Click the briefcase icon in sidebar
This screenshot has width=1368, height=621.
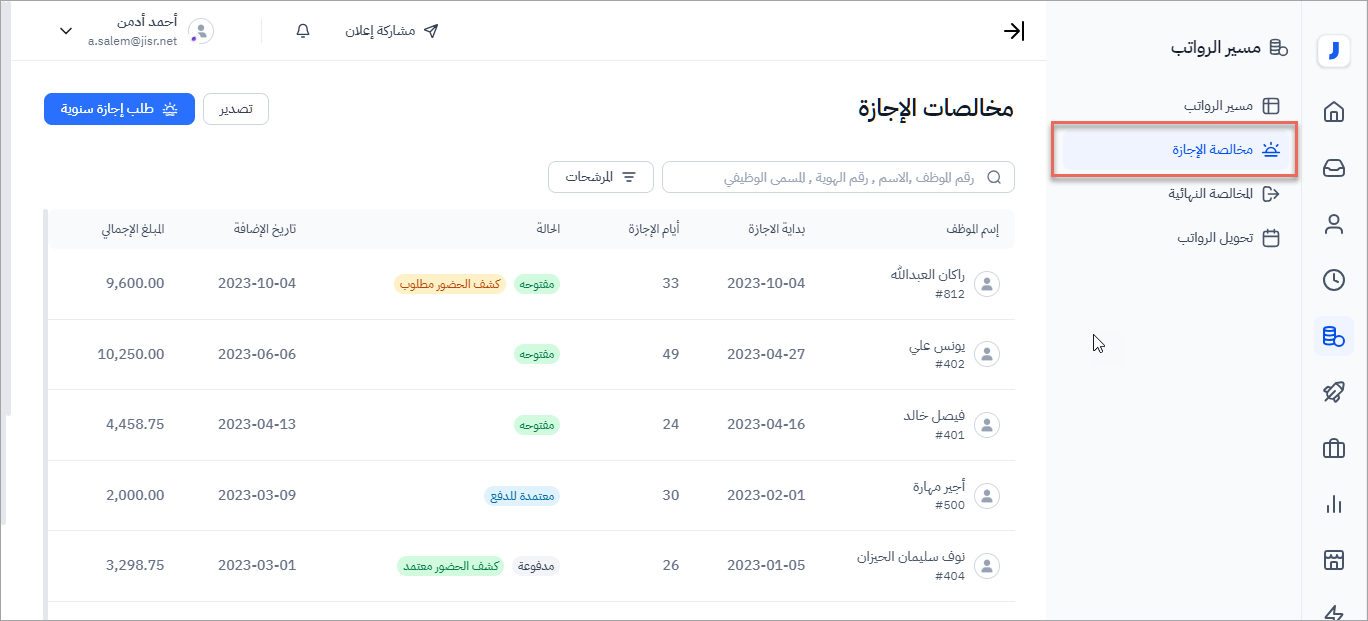(1333, 449)
